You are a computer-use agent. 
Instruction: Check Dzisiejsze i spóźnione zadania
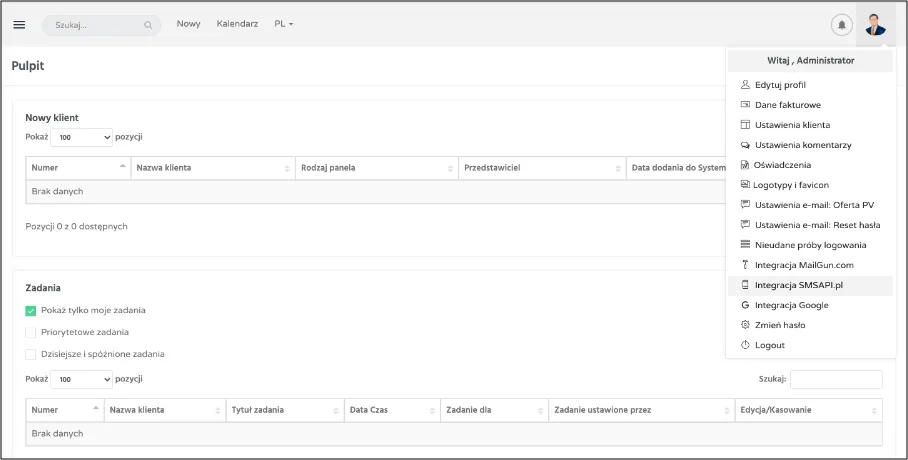[x=31, y=355]
